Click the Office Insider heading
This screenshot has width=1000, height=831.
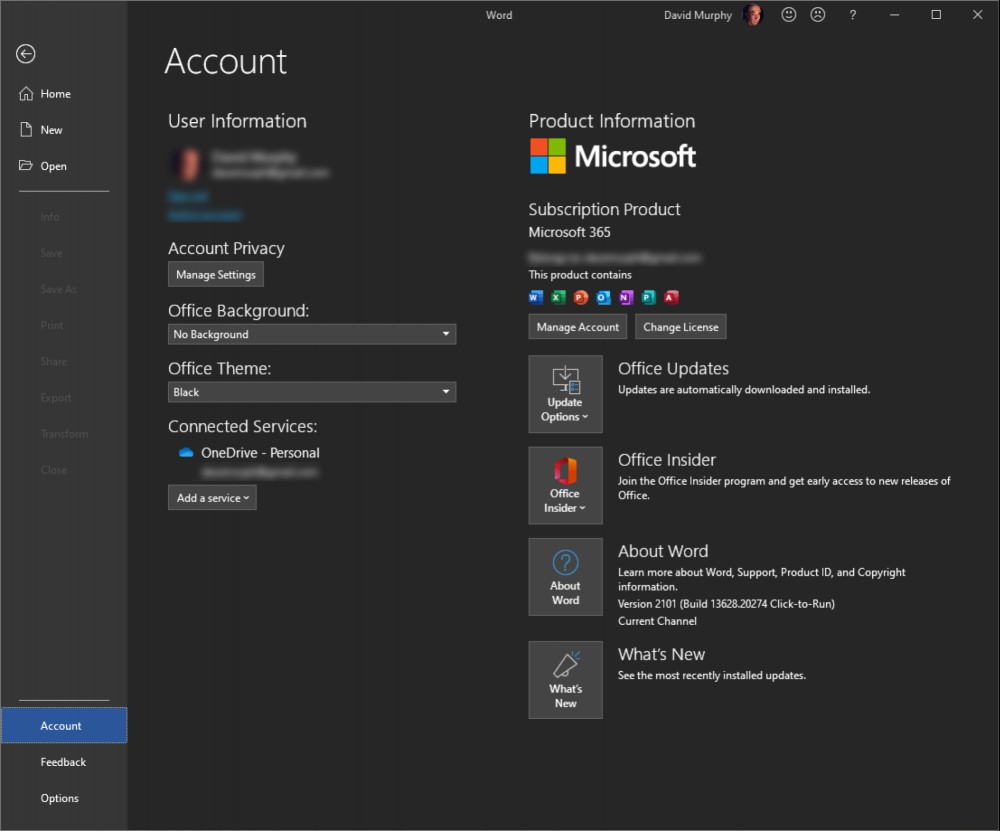(666, 460)
